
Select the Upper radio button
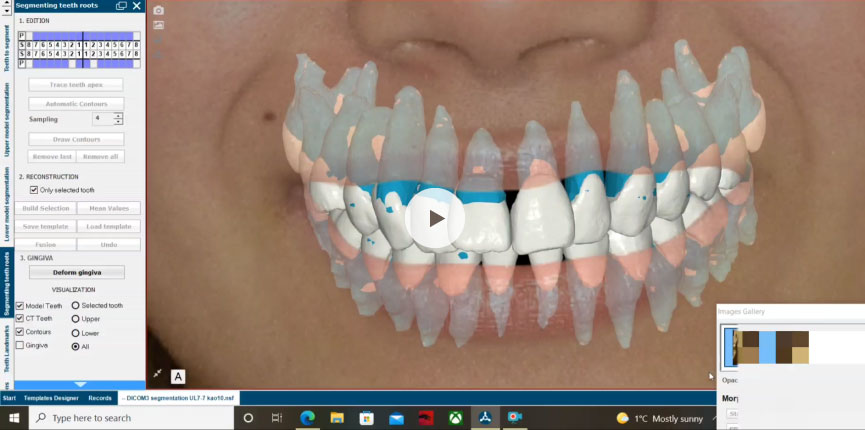pos(76,319)
